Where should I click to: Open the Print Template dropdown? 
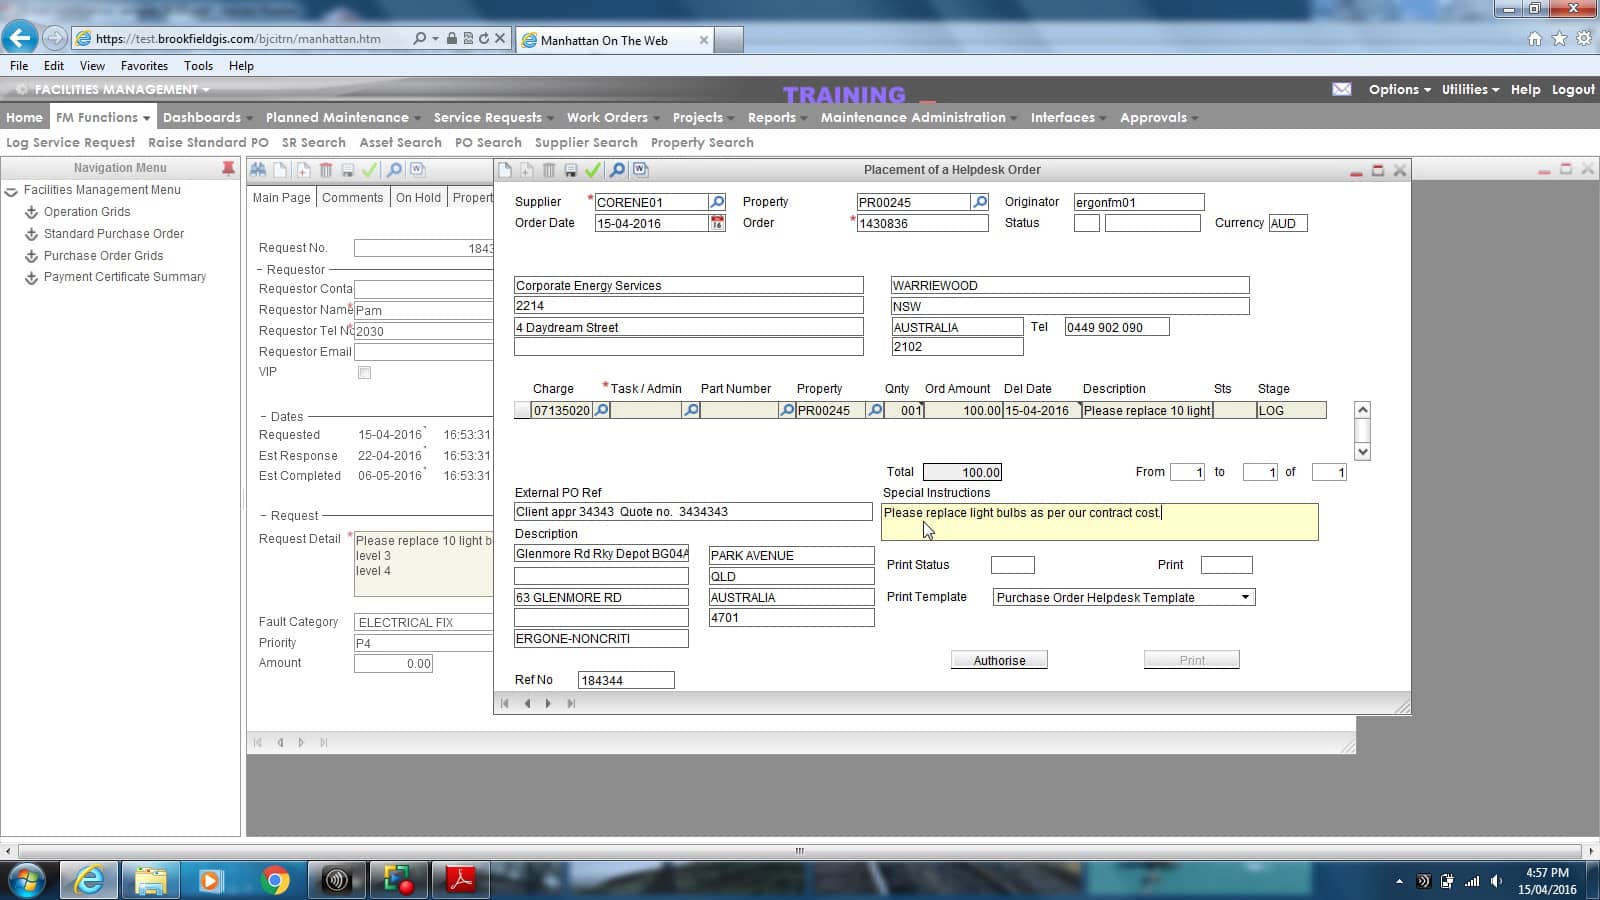click(x=1245, y=597)
